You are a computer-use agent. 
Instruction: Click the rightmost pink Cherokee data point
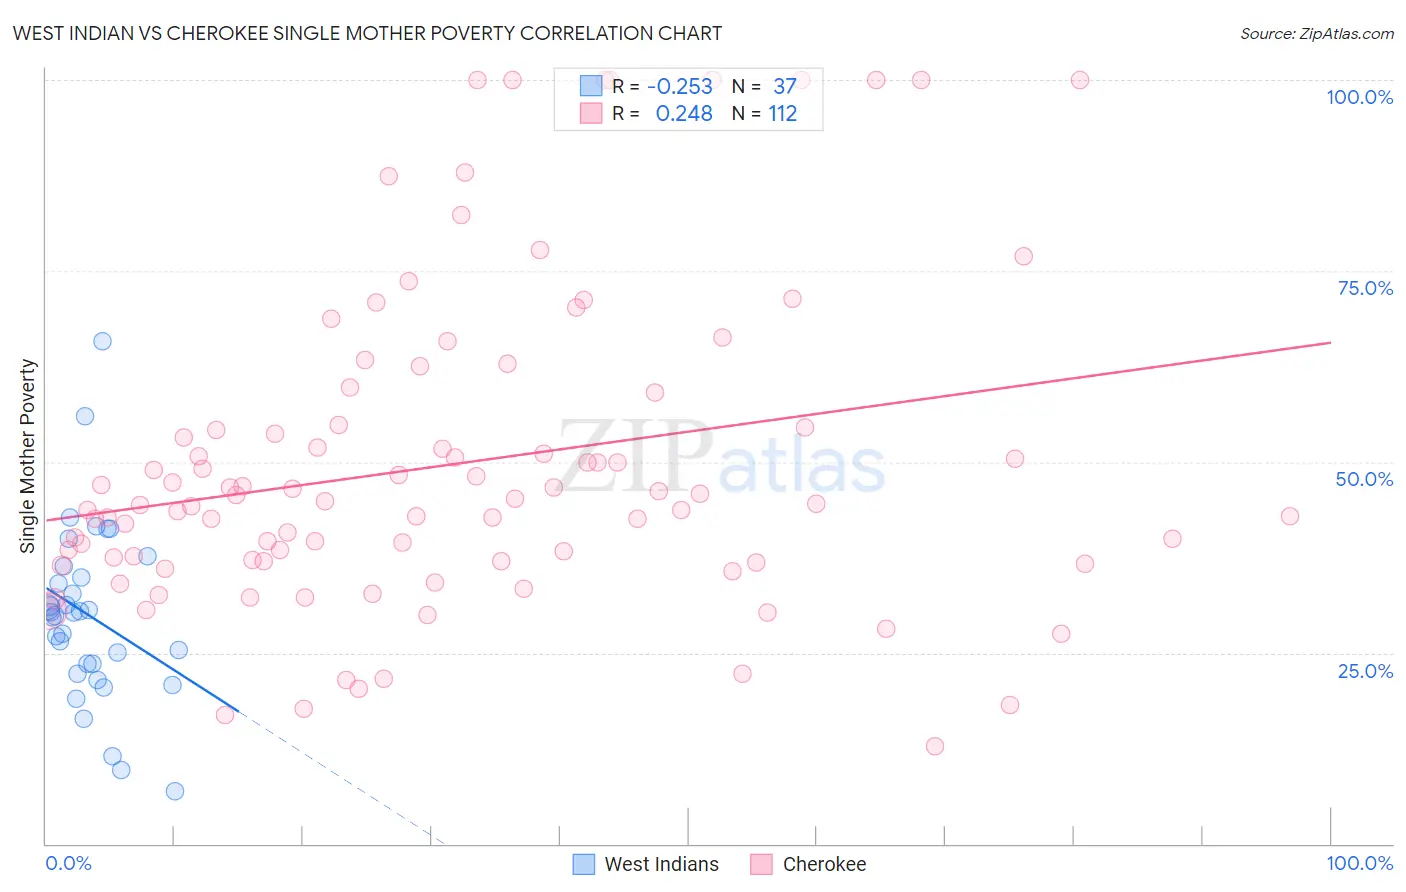[1290, 516]
